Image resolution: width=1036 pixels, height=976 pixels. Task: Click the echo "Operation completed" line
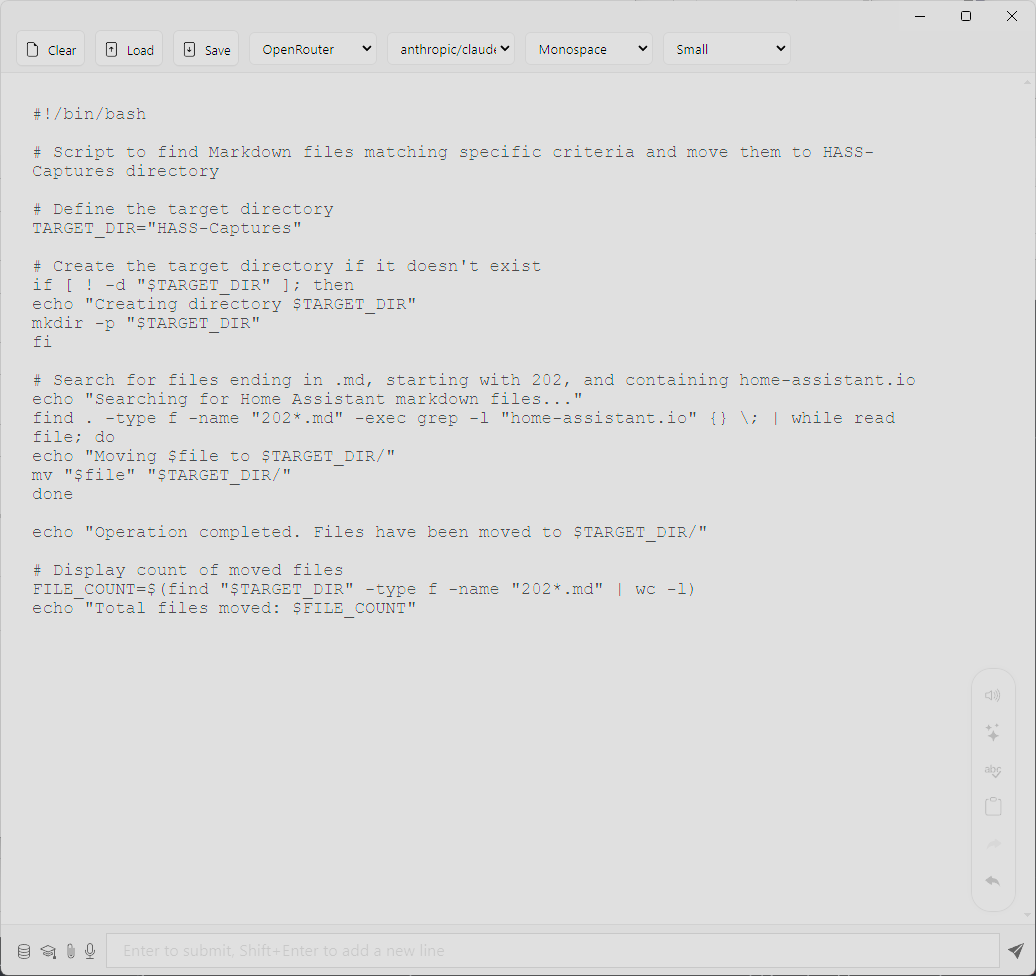(370, 533)
